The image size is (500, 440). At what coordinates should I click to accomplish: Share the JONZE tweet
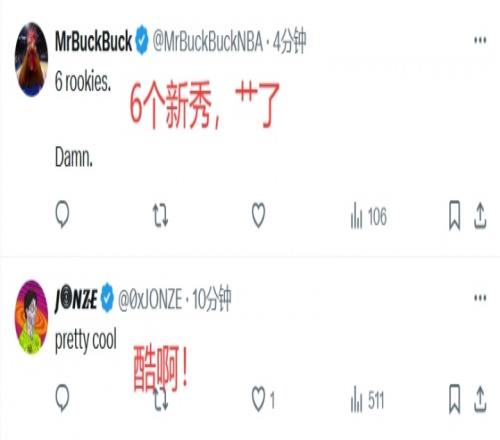point(480,399)
